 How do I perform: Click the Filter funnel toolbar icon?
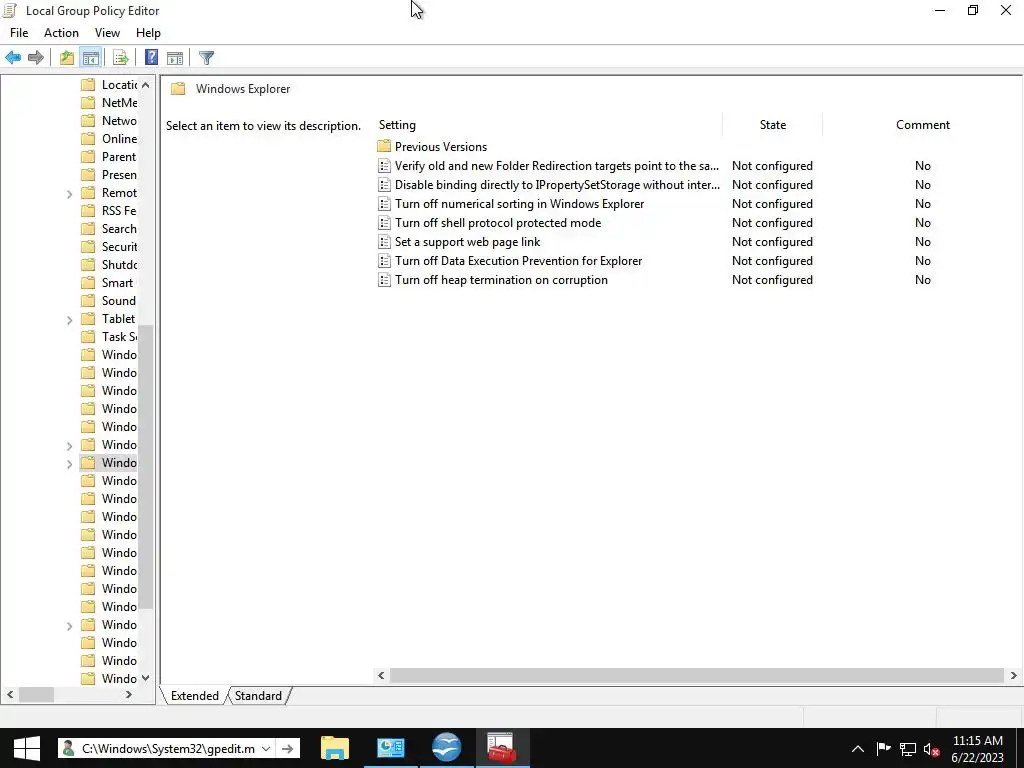point(206,58)
